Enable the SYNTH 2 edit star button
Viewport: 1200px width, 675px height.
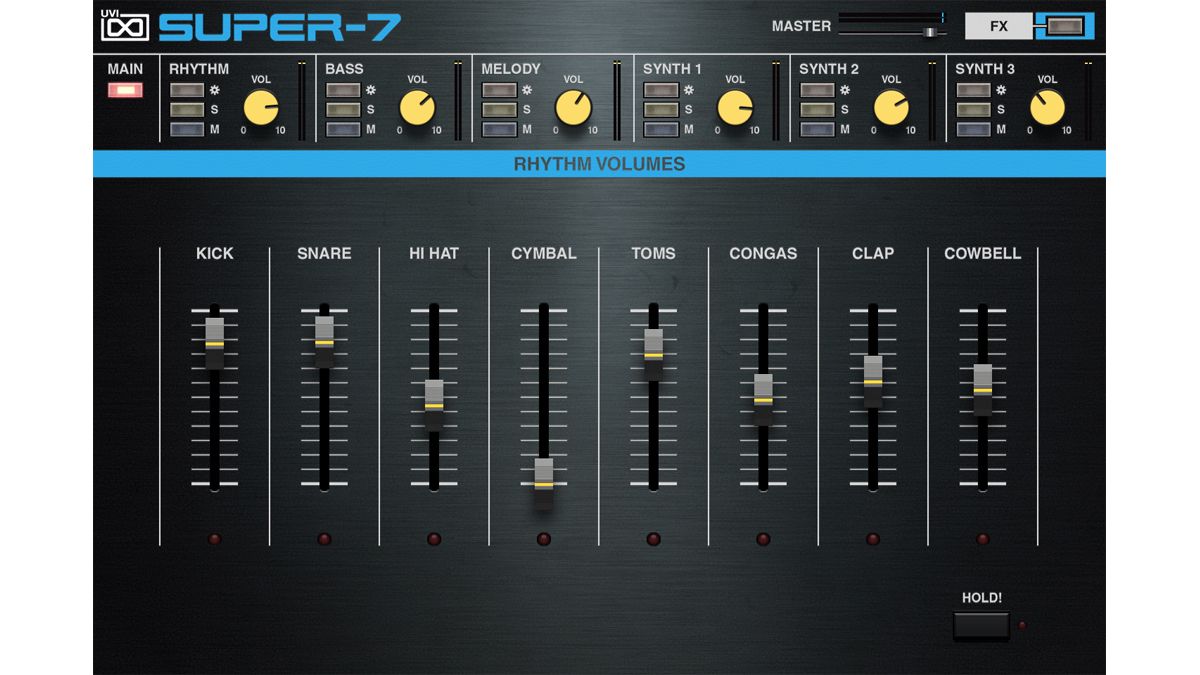point(817,90)
